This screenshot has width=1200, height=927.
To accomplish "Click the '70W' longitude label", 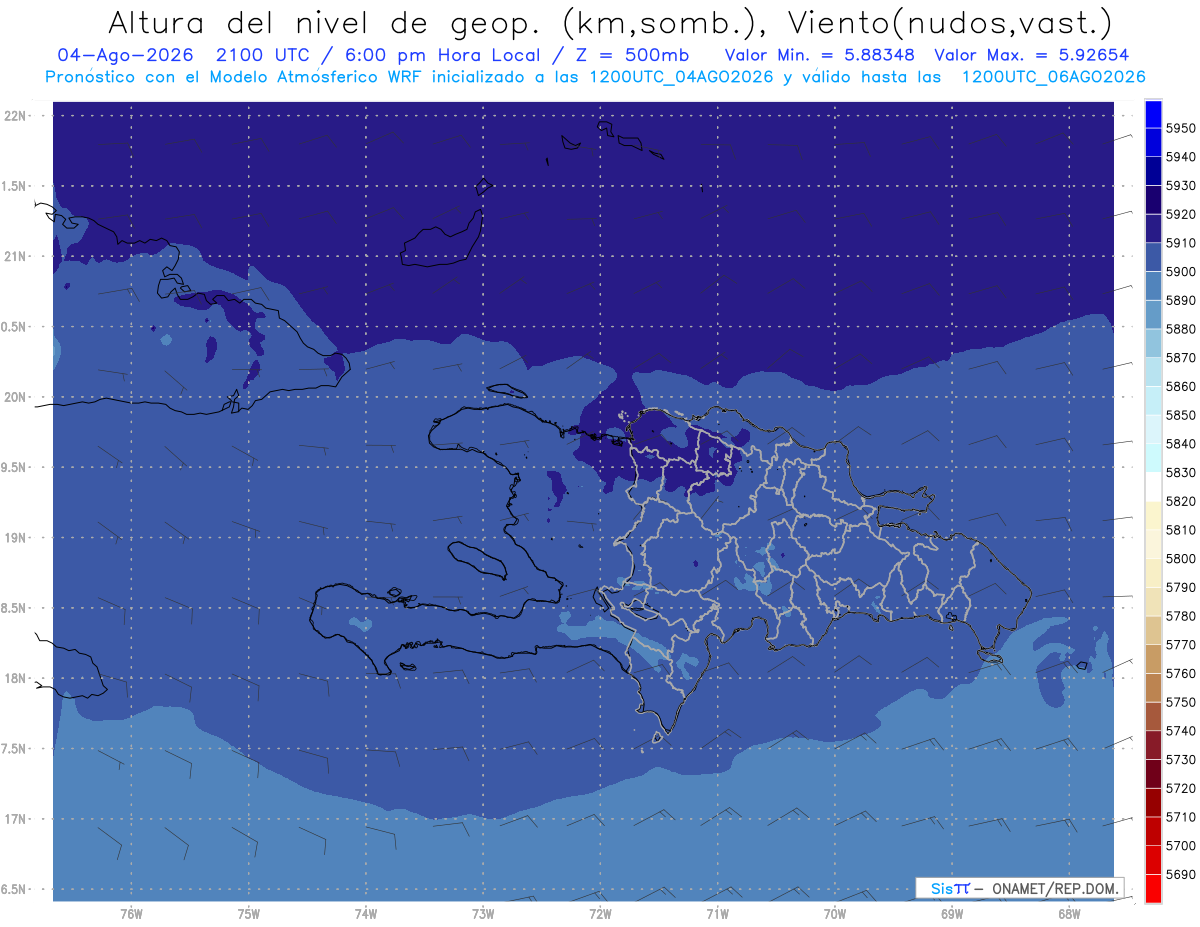I will (x=835, y=914).
